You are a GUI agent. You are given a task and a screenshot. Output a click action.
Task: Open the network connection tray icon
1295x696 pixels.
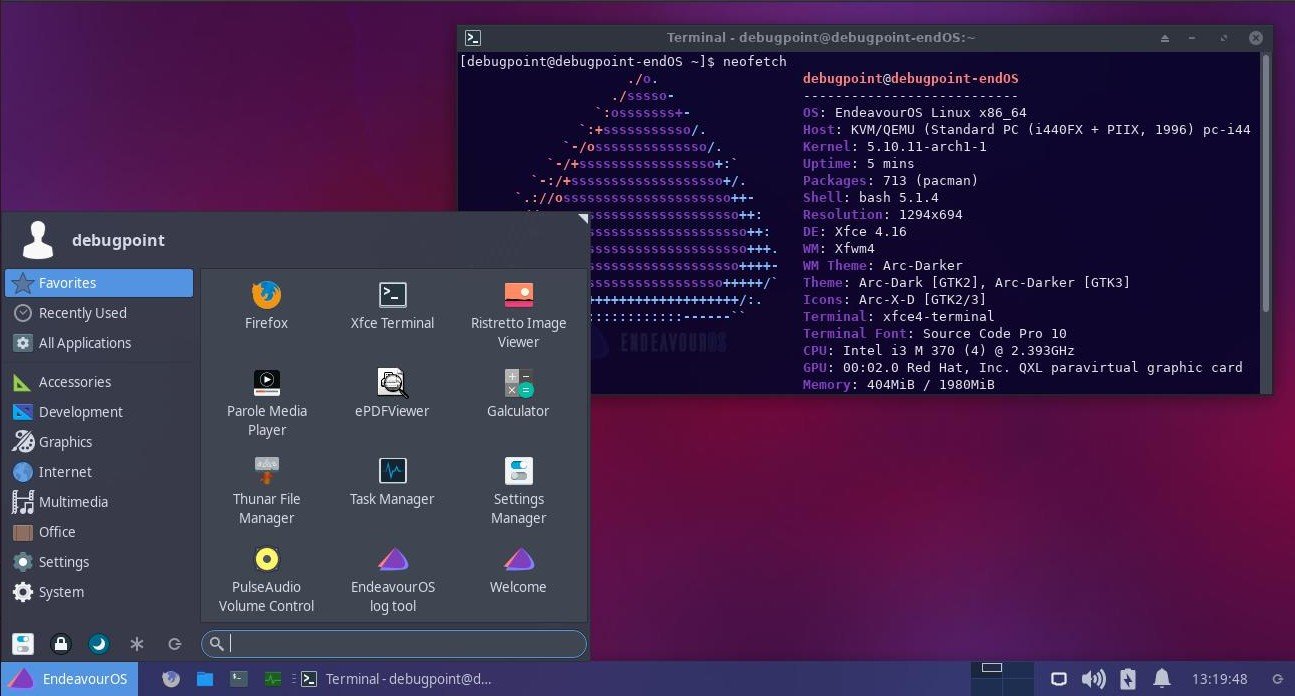coord(1058,679)
